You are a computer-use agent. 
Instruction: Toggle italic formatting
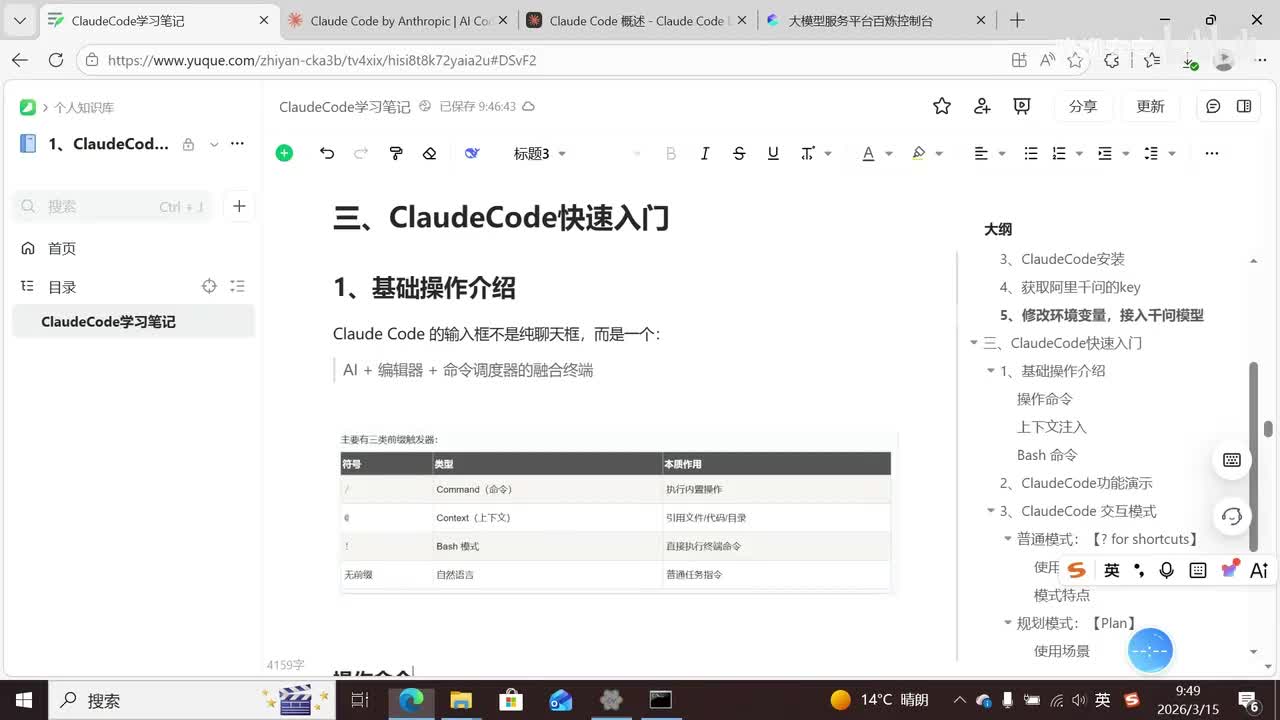705,153
